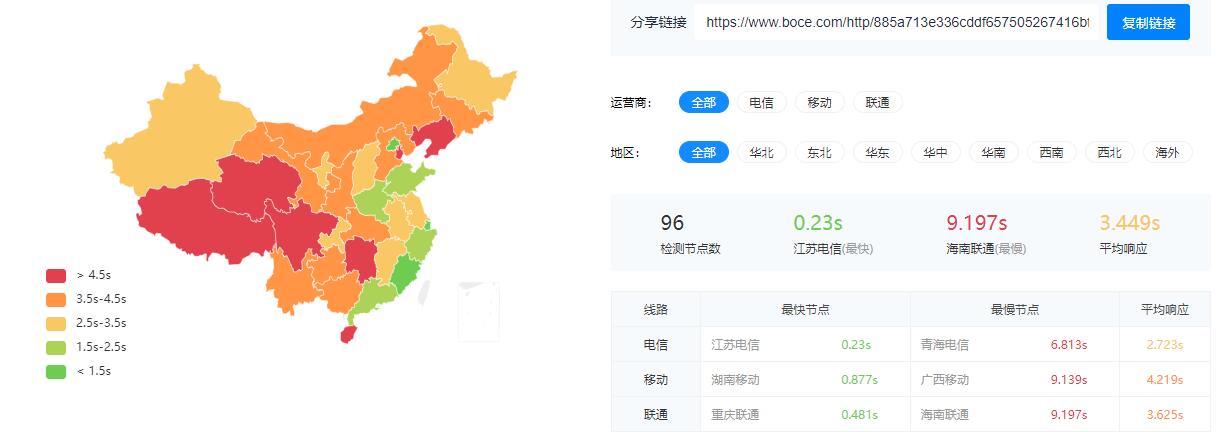Click the 海南联通(最慢) label
This screenshot has height=432, width=1224.
986,248
